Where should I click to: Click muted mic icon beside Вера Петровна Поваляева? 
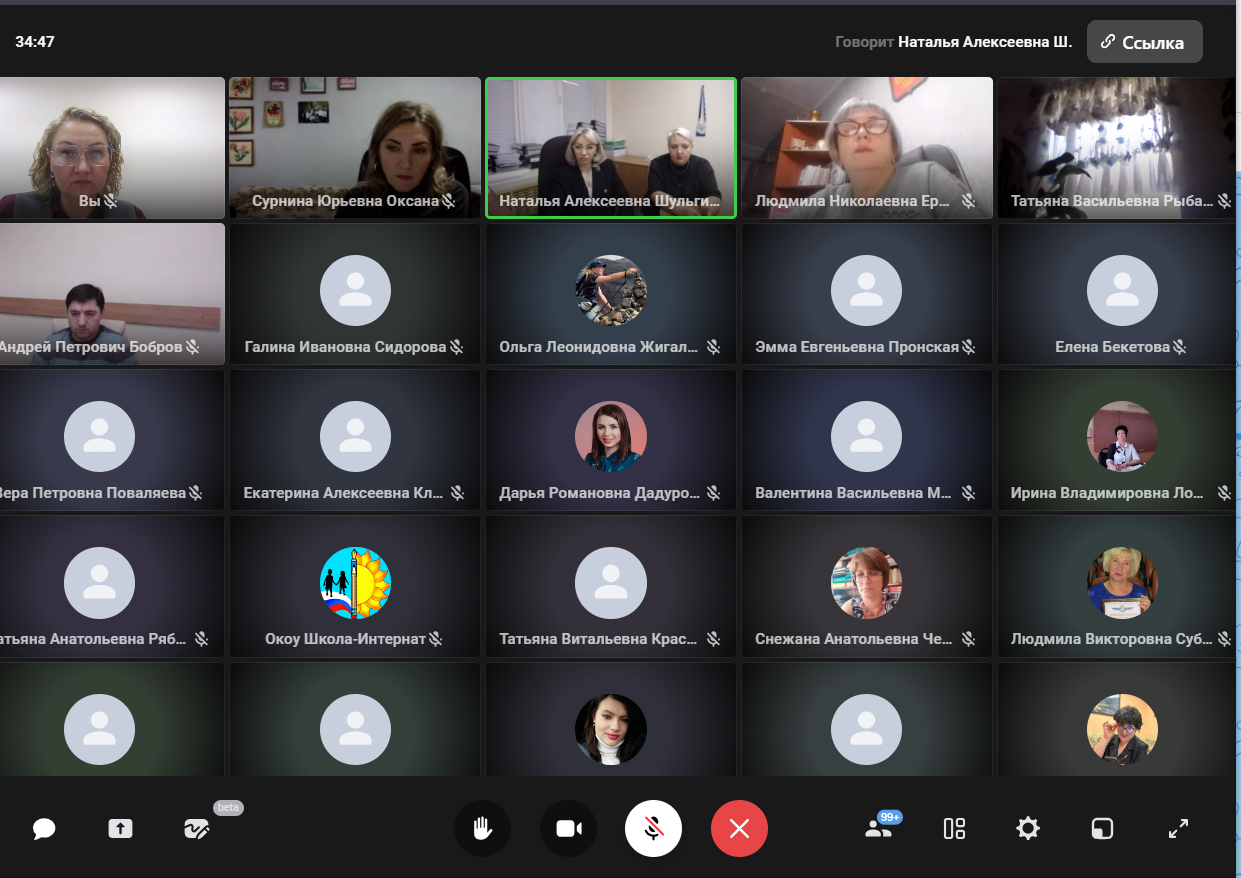[x=196, y=493]
